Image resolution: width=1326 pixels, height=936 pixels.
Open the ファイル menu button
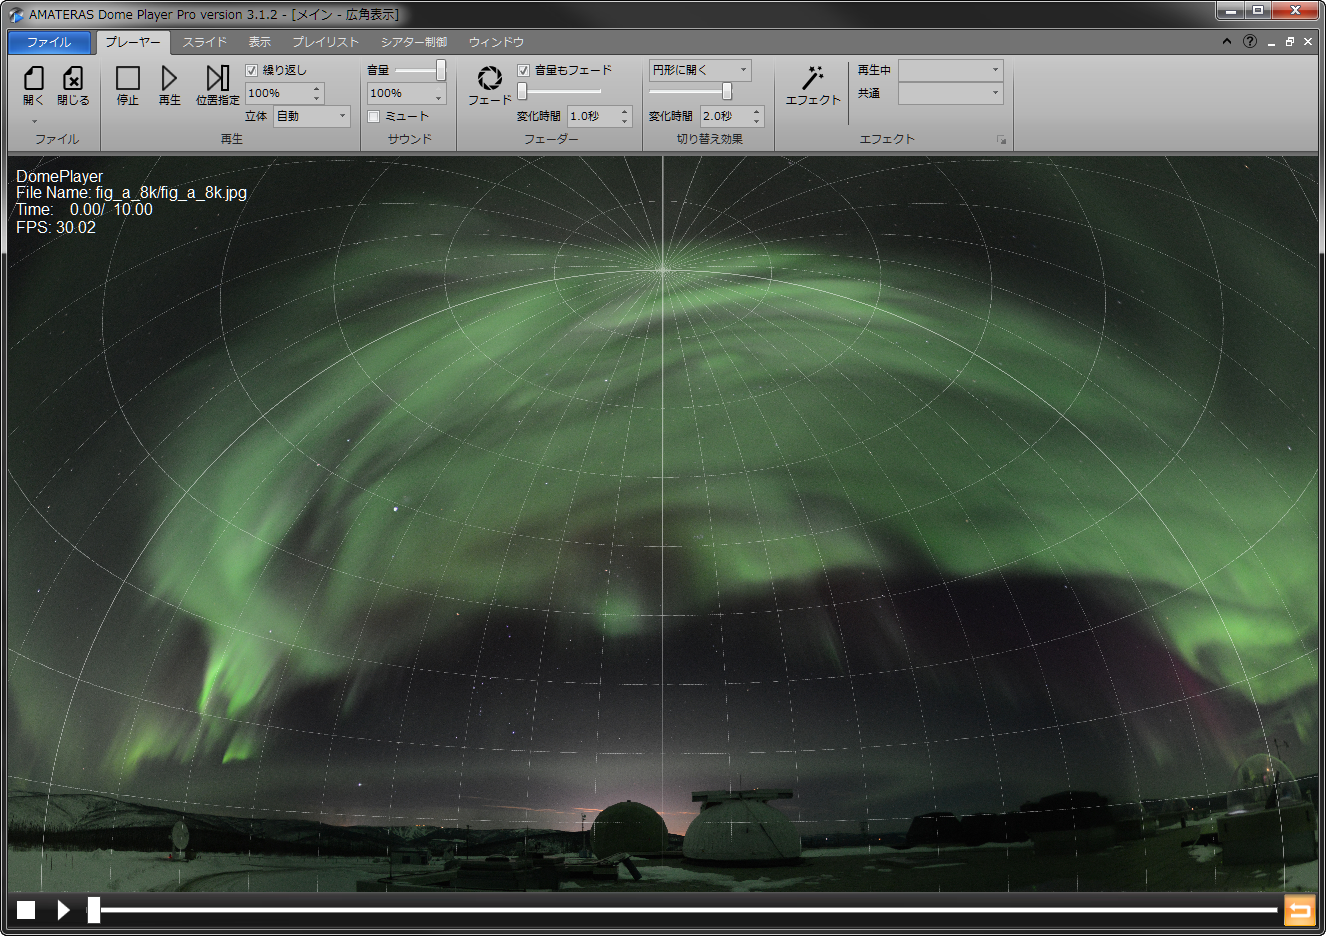point(49,42)
